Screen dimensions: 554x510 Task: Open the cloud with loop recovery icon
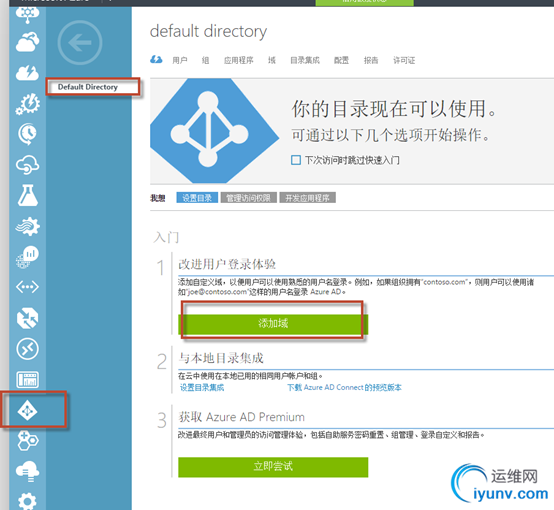coord(28,165)
